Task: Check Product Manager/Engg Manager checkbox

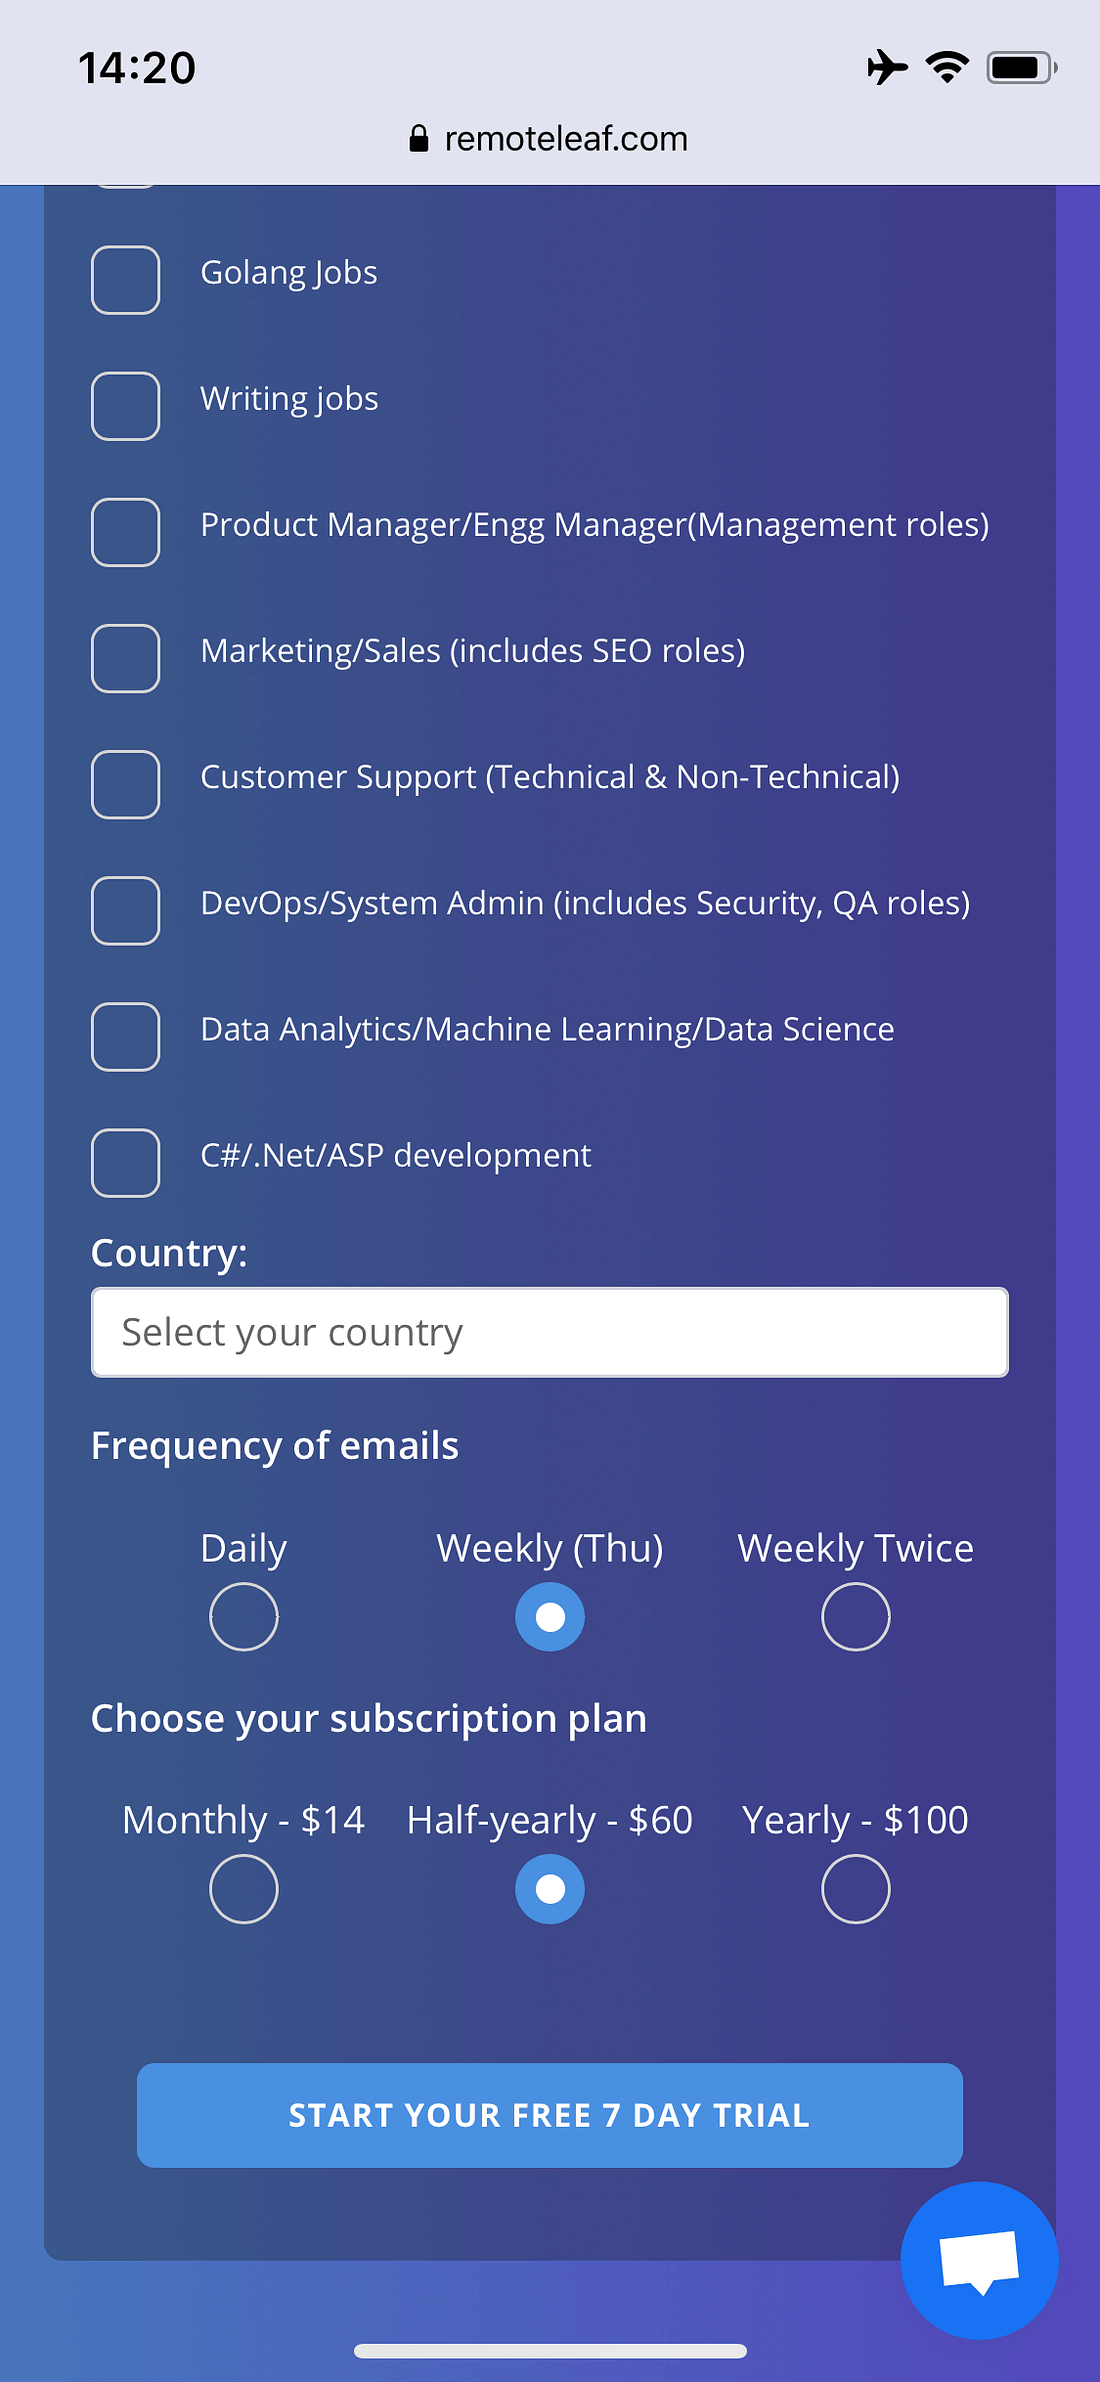Action: click(x=126, y=532)
